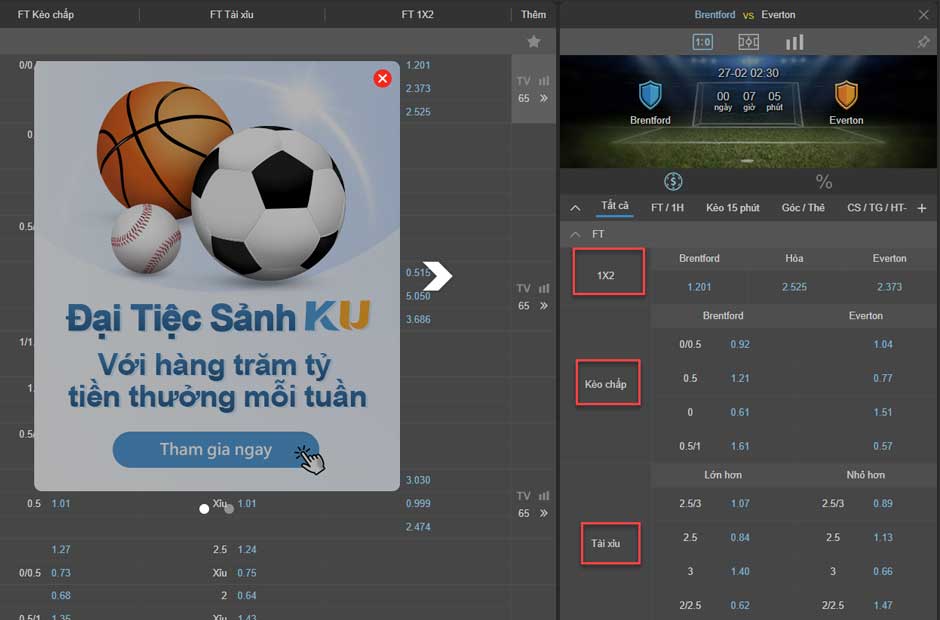Collapse the FT section
This screenshot has height=620, width=940.
coord(575,234)
